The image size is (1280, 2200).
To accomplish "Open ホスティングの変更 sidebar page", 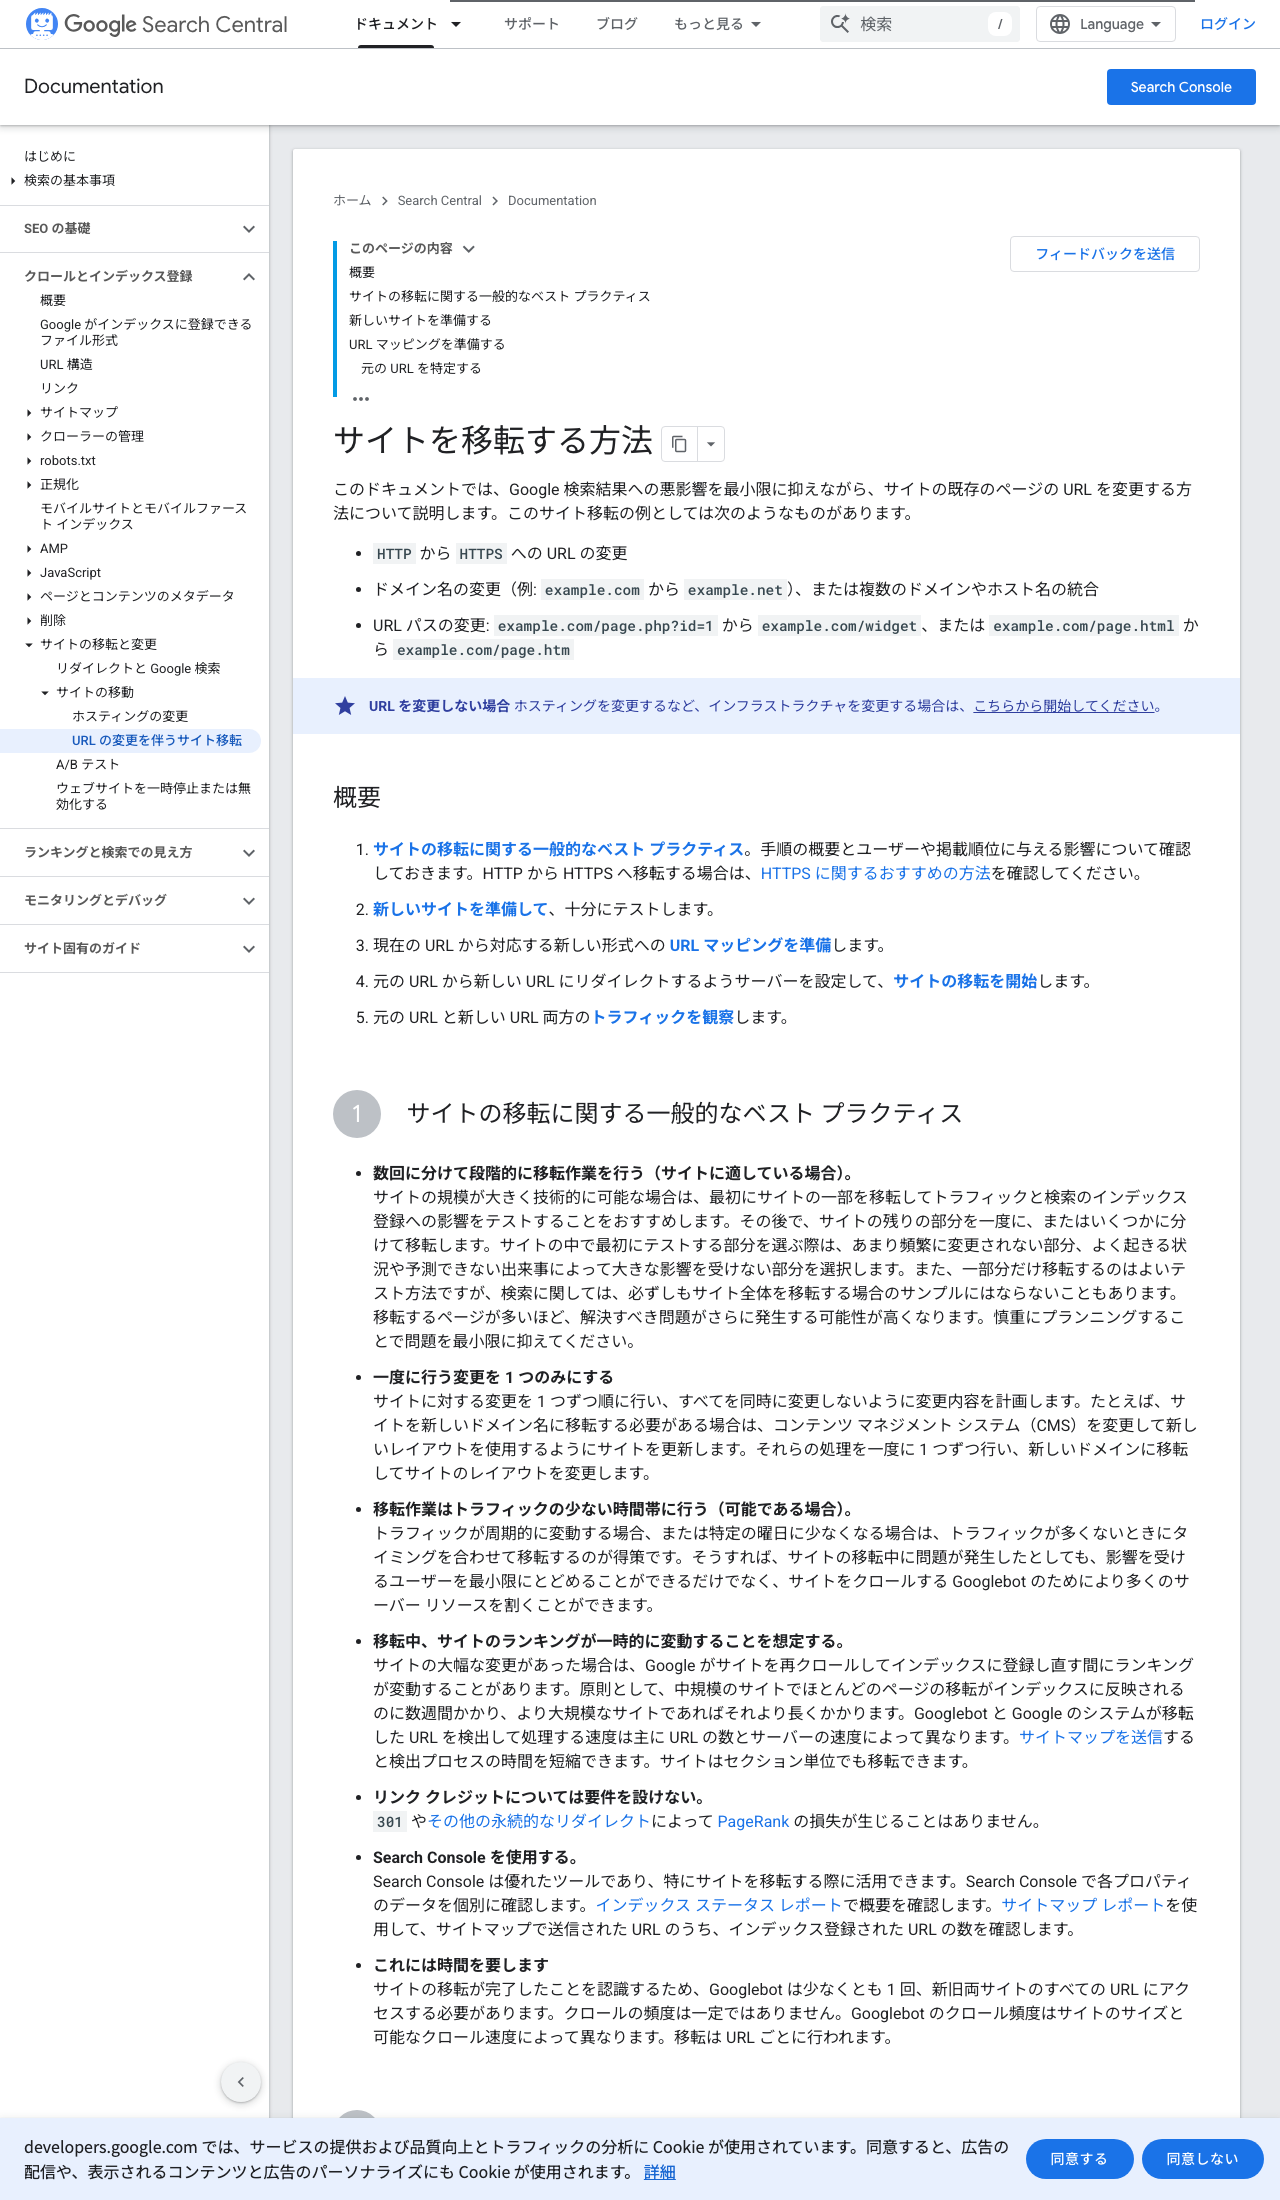I will pyautogui.click(x=130, y=717).
